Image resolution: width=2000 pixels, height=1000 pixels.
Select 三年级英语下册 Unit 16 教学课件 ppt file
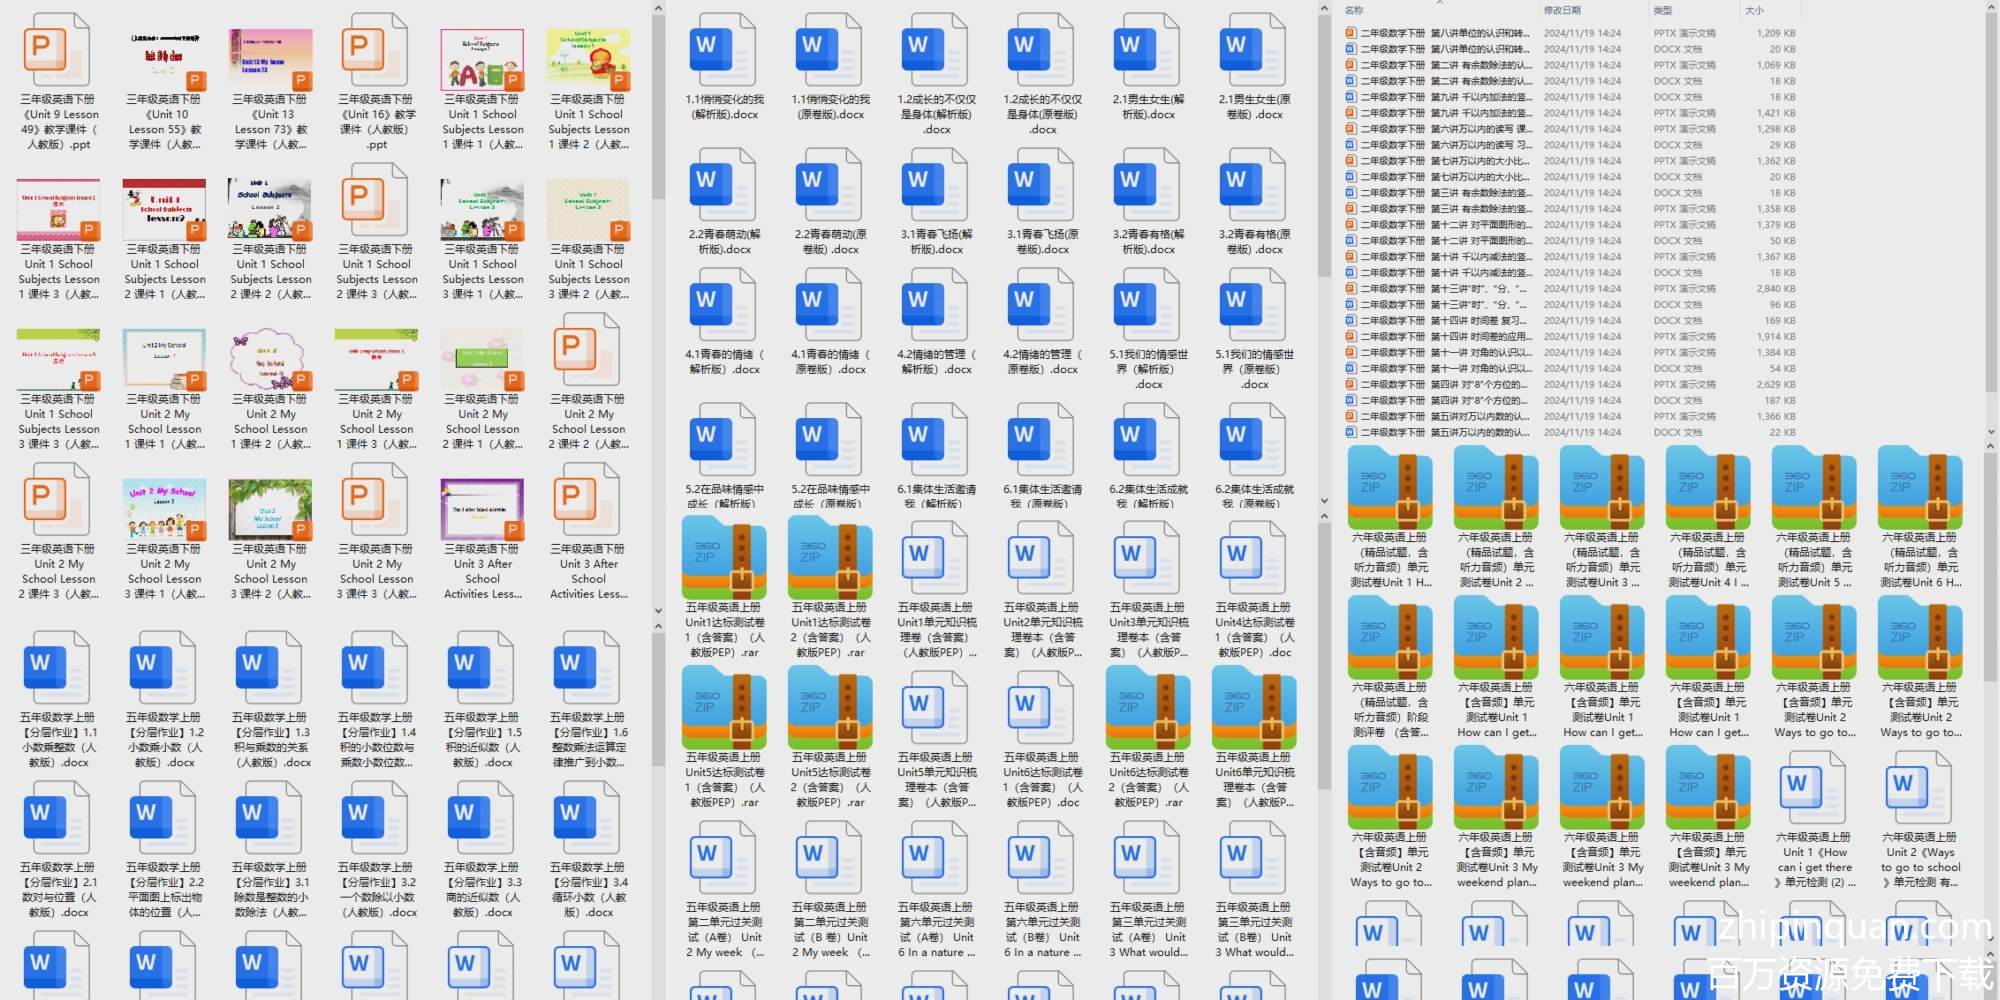(x=376, y=58)
